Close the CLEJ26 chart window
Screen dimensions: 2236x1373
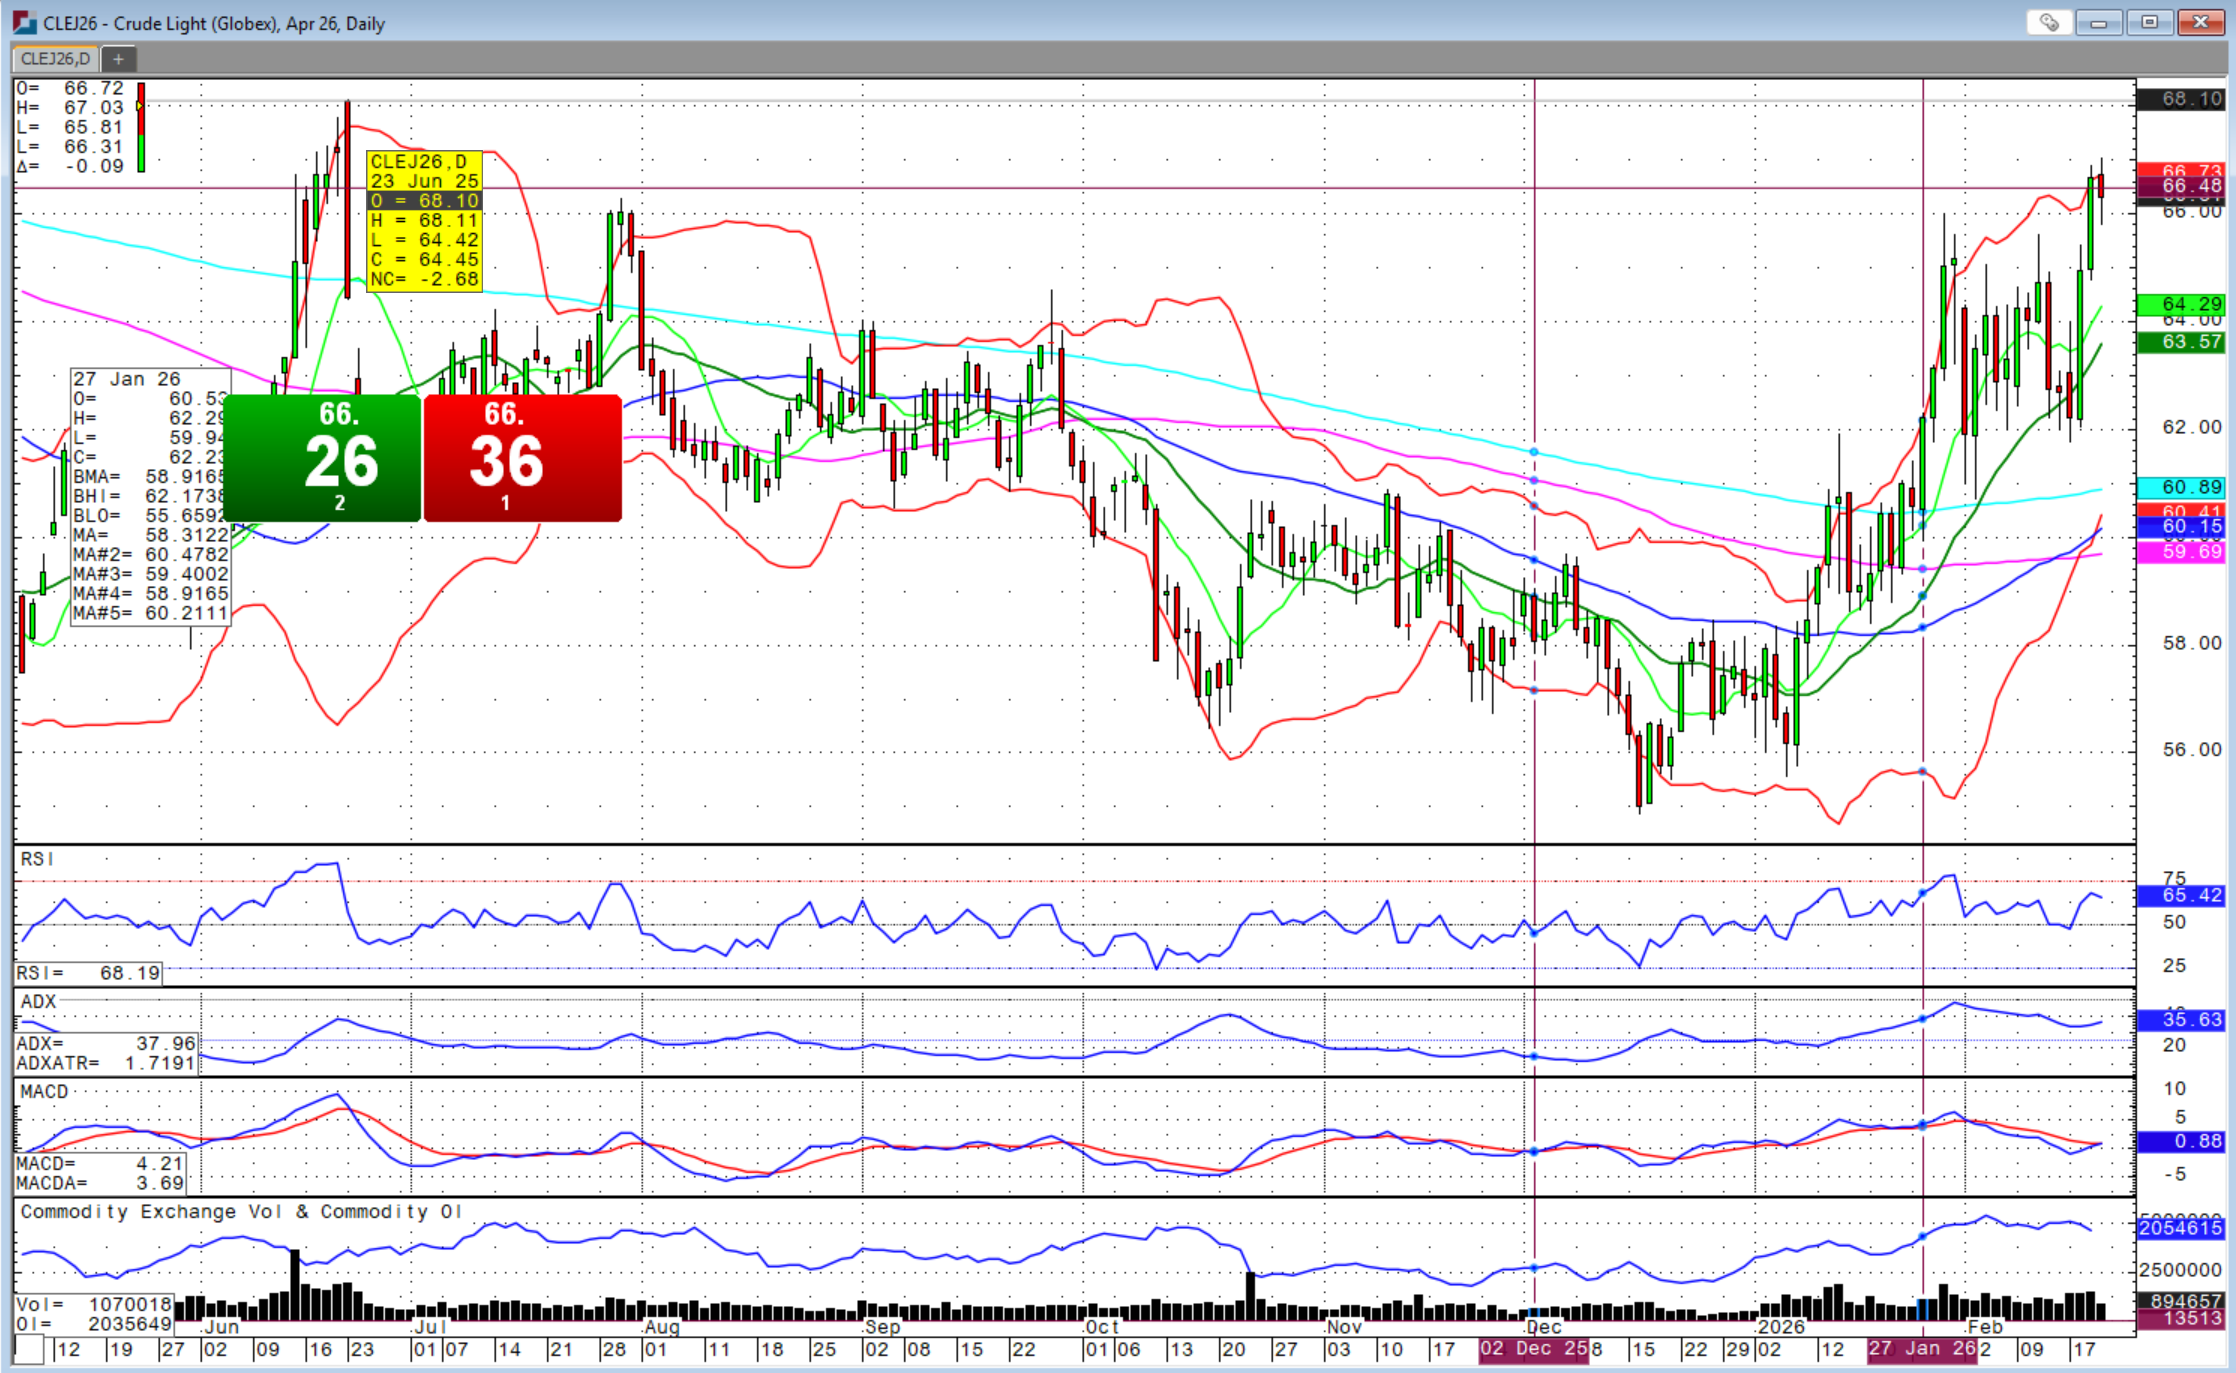[x=2201, y=22]
